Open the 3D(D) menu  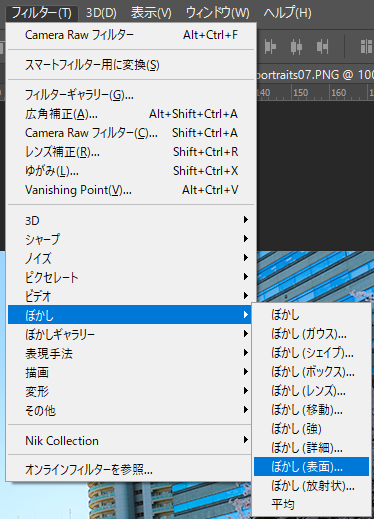(x=101, y=13)
